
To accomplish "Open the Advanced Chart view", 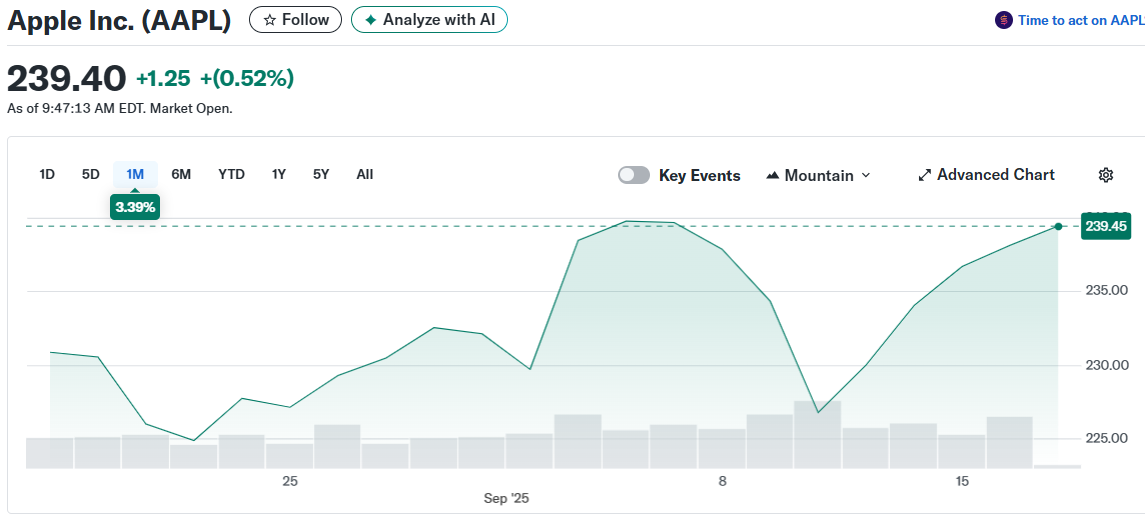I will [987, 175].
